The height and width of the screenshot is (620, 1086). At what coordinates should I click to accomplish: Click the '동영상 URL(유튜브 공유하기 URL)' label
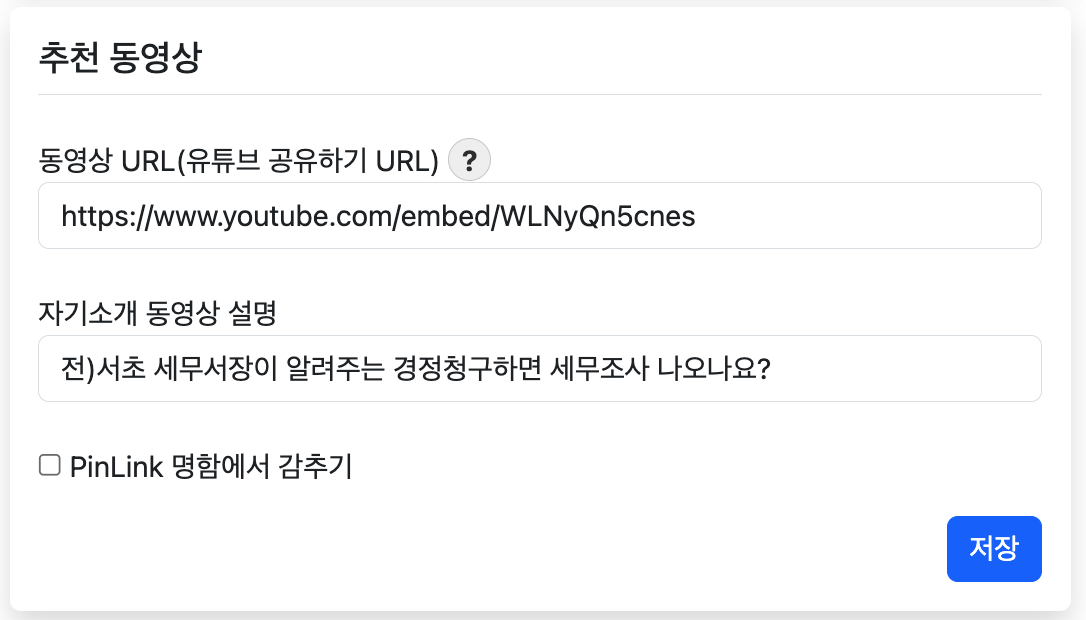pyautogui.click(x=238, y=160)
